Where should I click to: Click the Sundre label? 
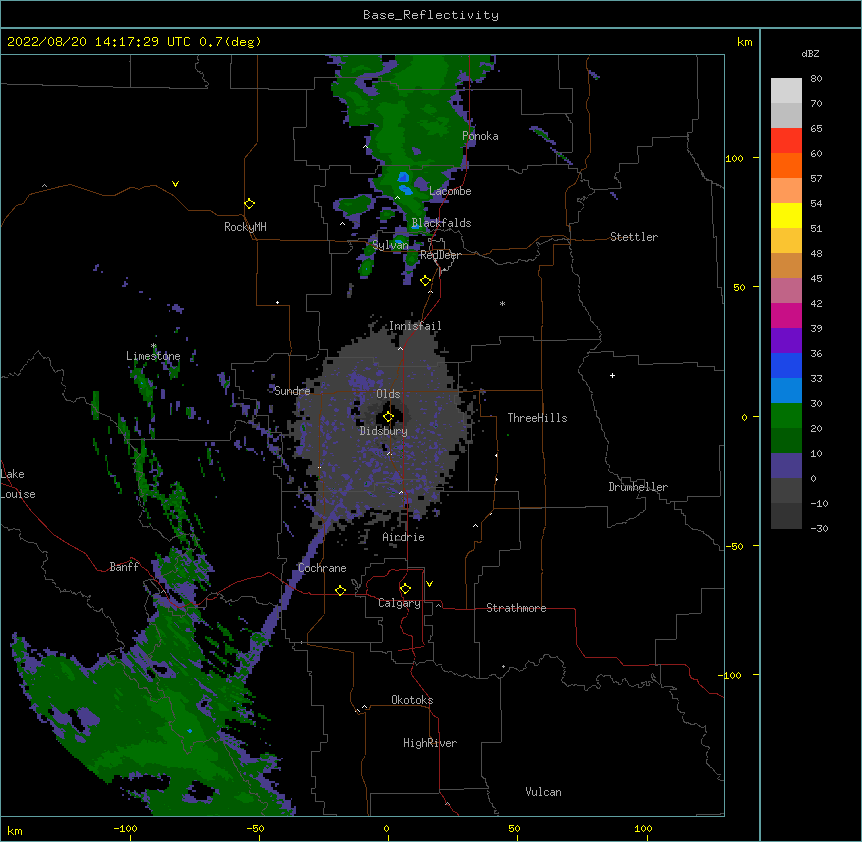tap(292, 391)
